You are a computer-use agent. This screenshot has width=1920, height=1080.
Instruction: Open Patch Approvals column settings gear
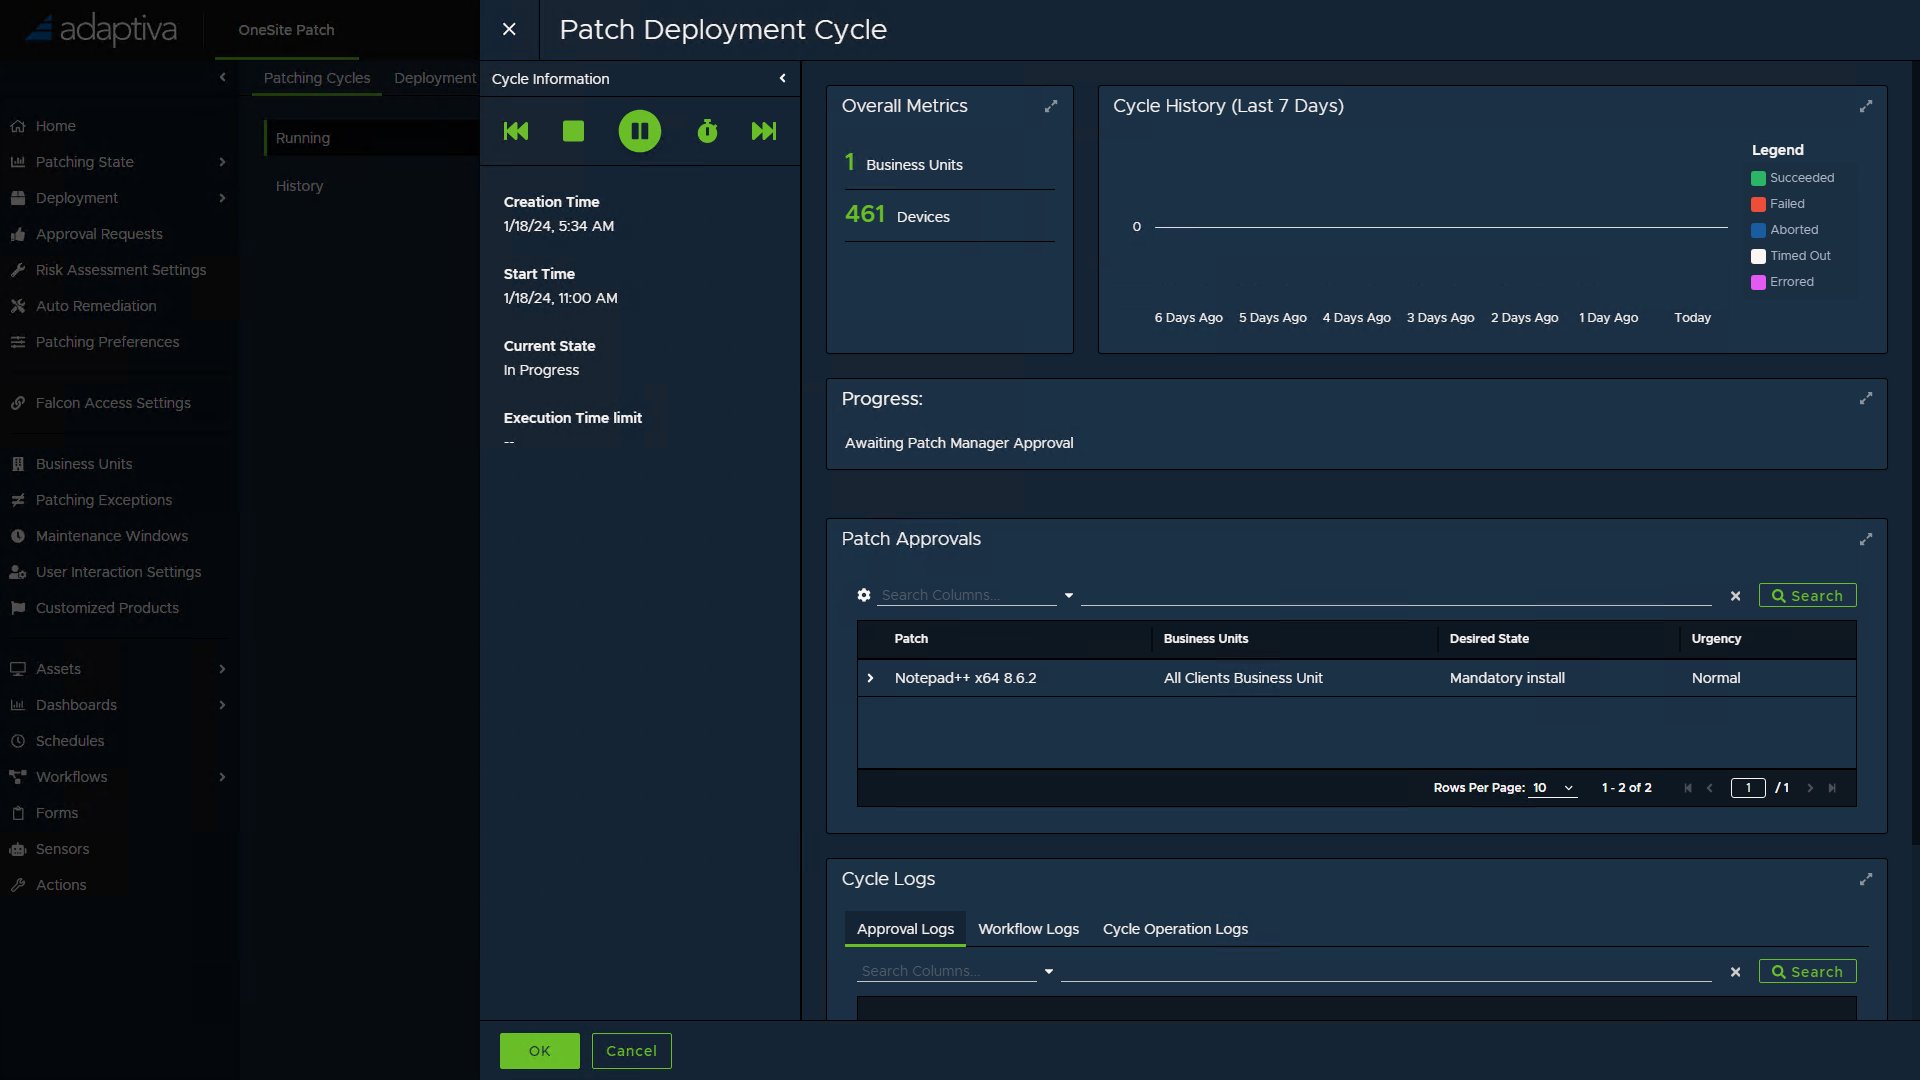864,595
